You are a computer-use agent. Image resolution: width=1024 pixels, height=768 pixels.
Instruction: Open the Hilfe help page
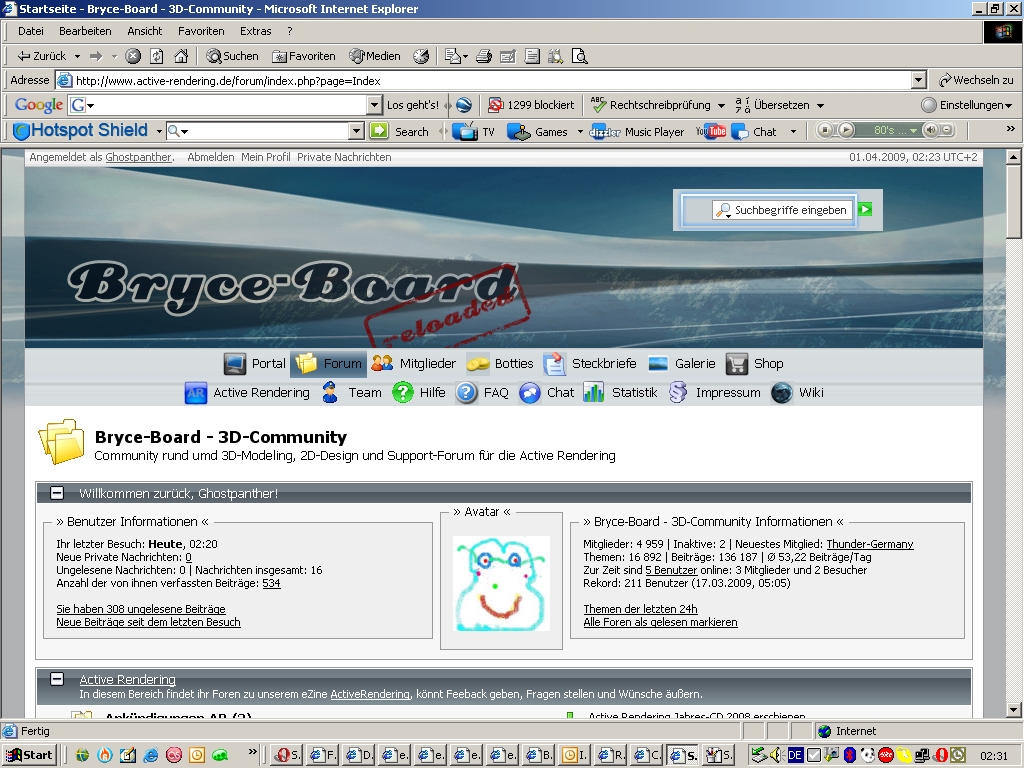(419, 392)
